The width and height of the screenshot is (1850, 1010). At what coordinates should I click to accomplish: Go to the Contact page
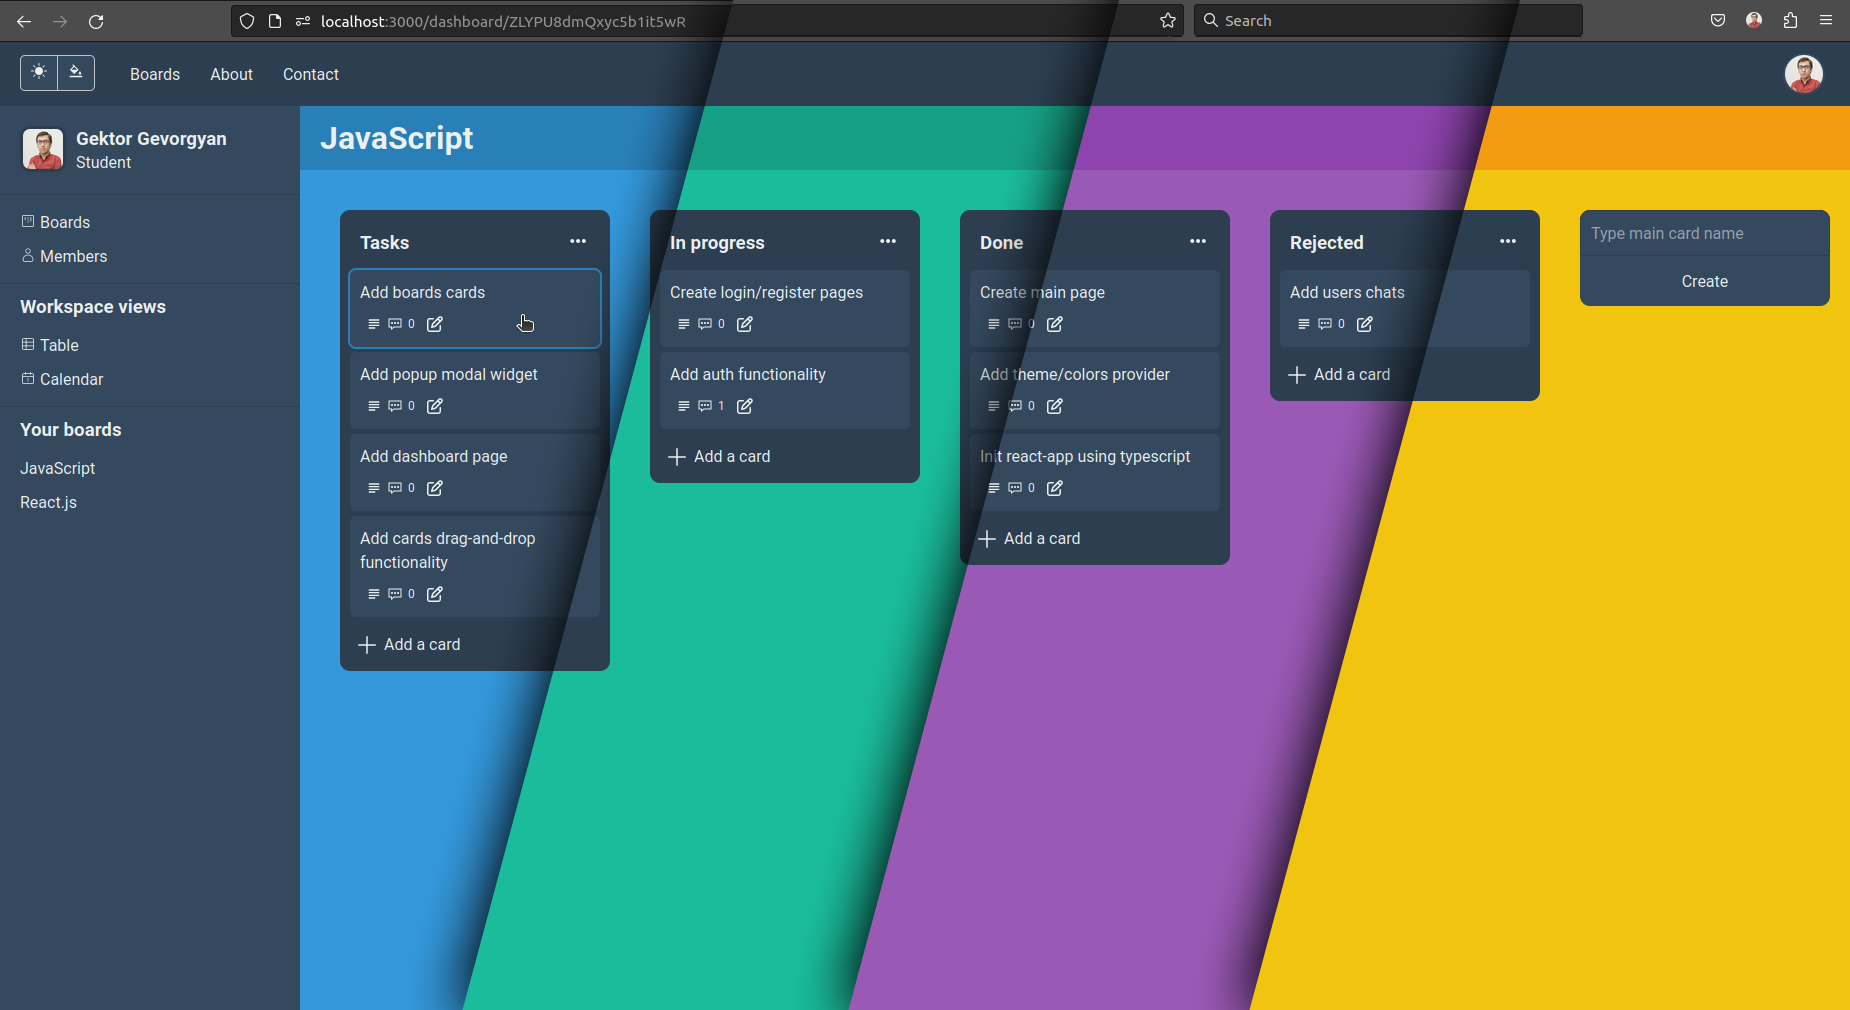pos(310,74)
